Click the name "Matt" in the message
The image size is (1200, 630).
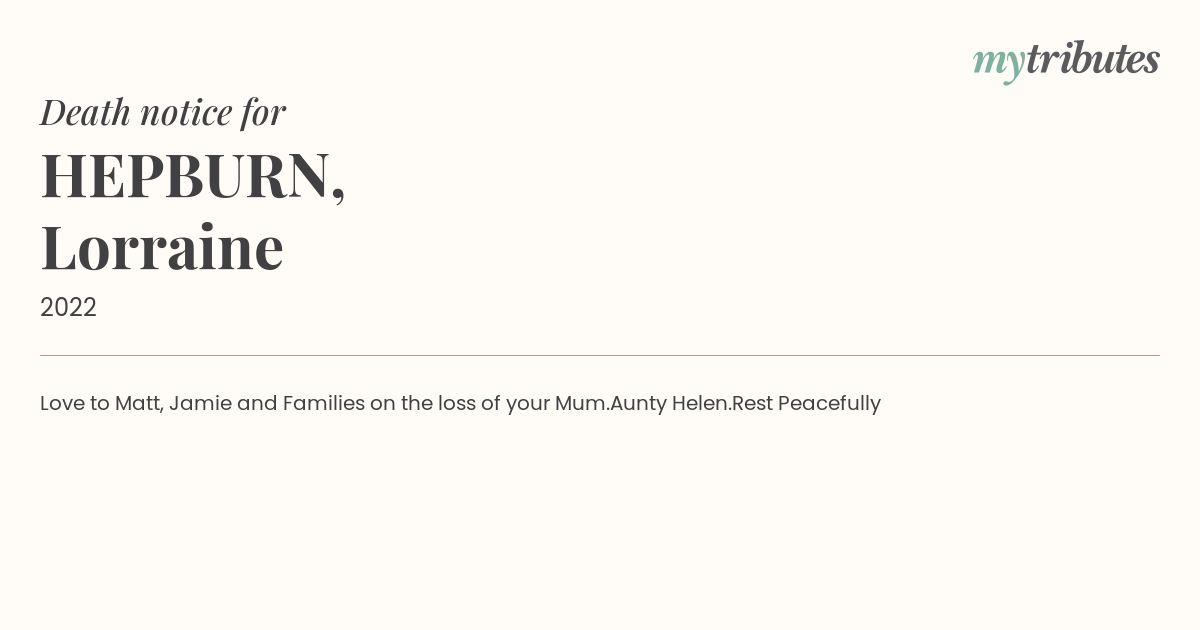(139, 404)
